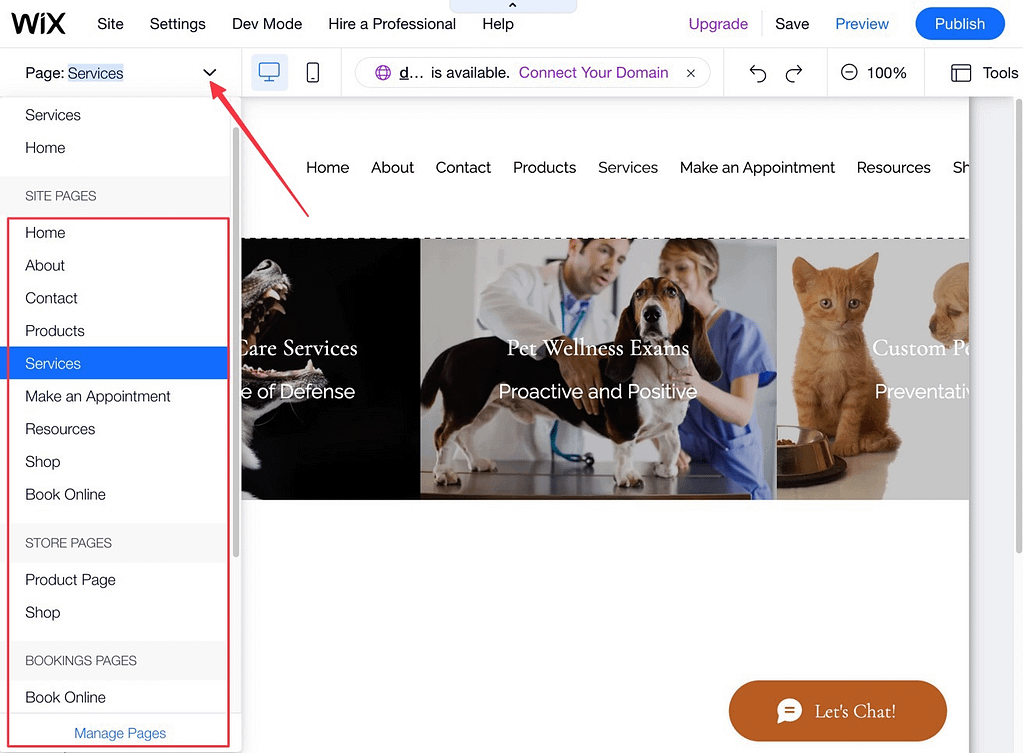Open the Site menu
Image resolution: width=1023 pixels, height=753 pixels.
point(110,24)
